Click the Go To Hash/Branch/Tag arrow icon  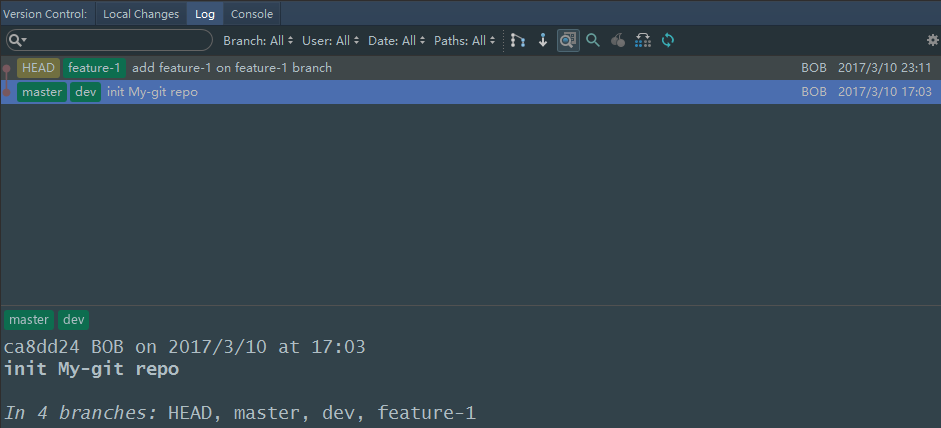coord(543,40)
